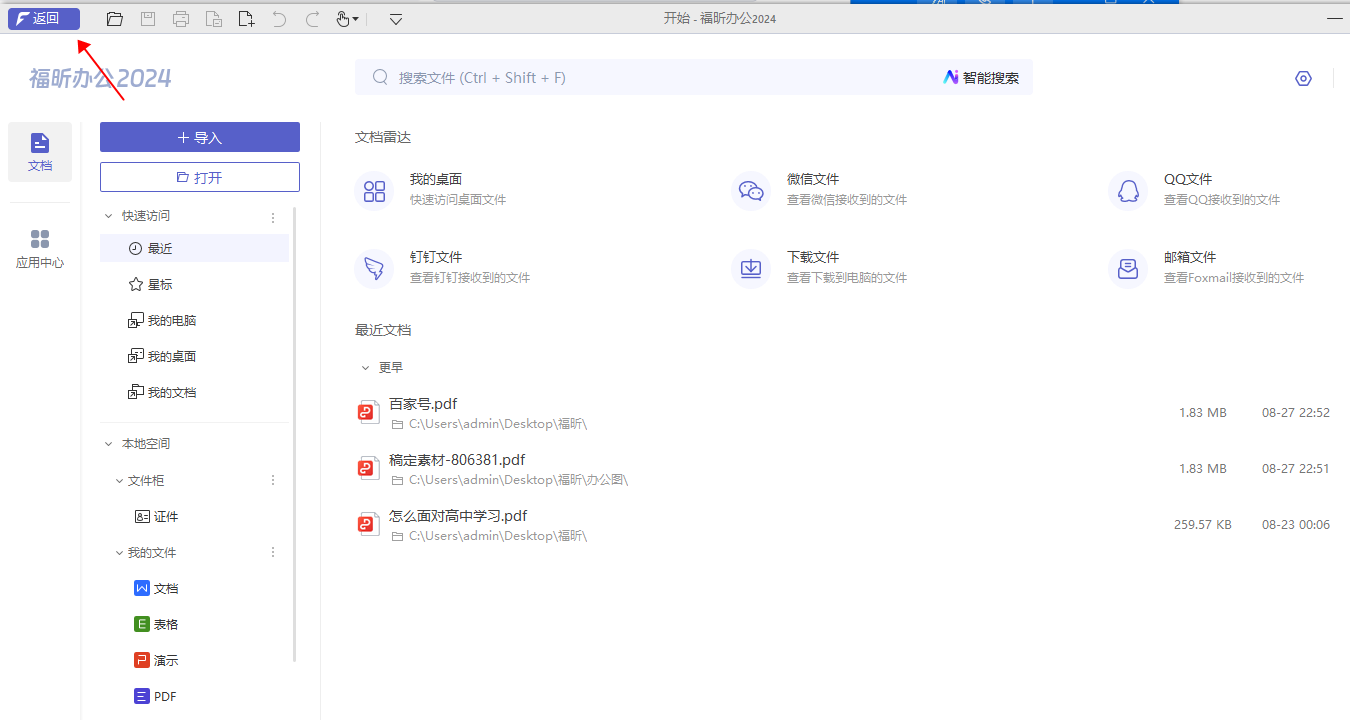This screenshot has width=1350, height=720.
Task: Click the Redo arrow icon
Action: (312, 18)
